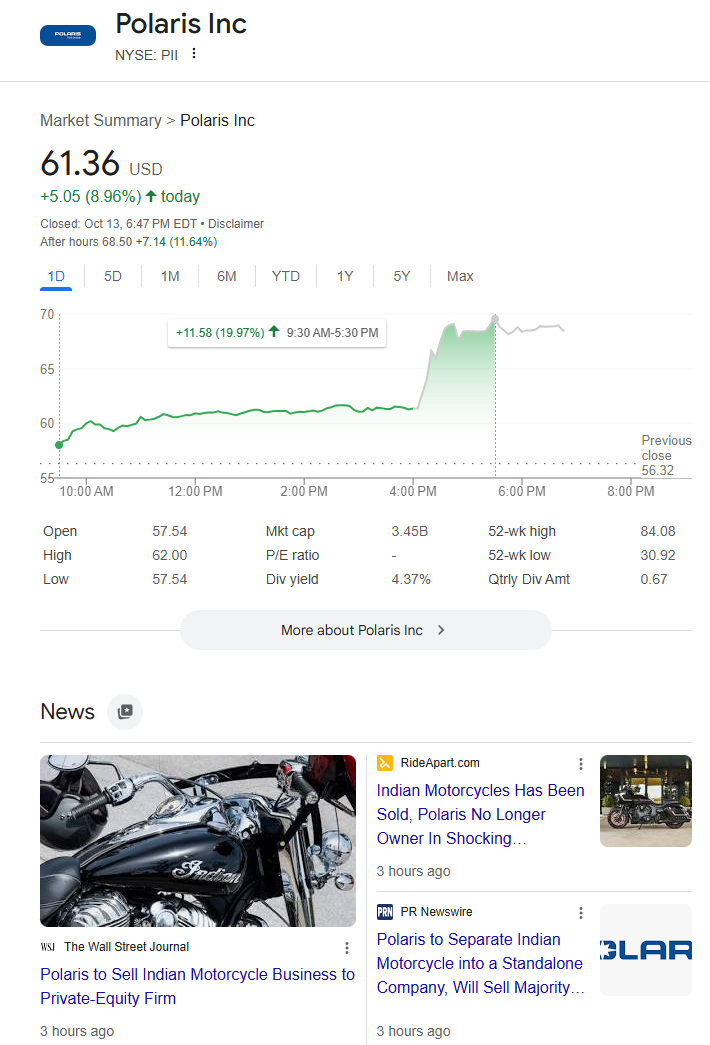Click the Polaris Inc page heading

(181, 24)
